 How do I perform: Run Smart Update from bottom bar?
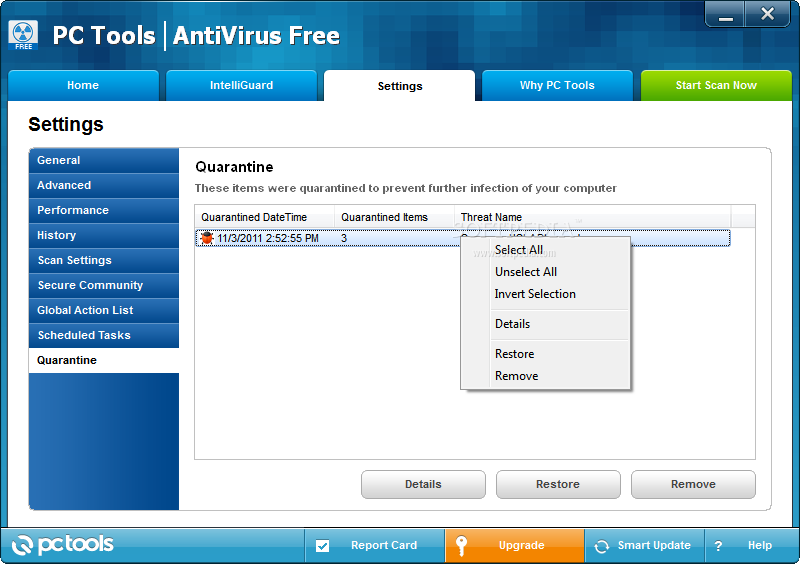(x=644, y=546)
